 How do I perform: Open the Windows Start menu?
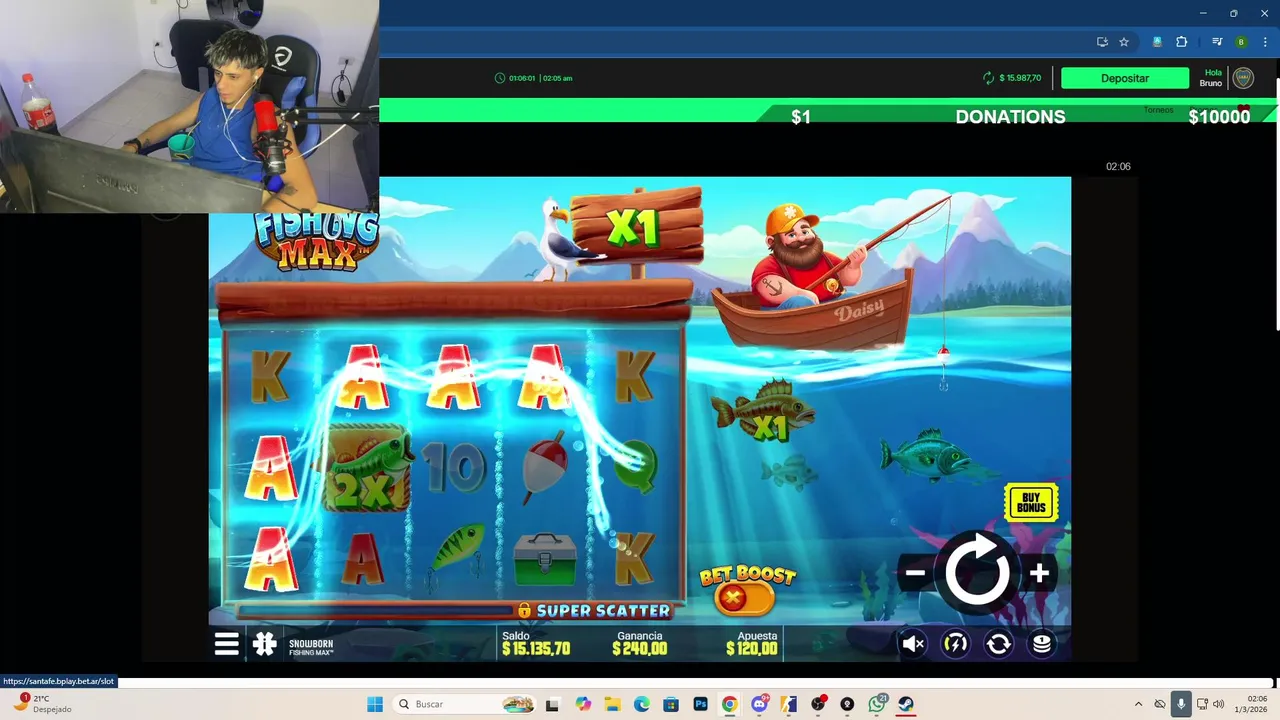[375, 704]
